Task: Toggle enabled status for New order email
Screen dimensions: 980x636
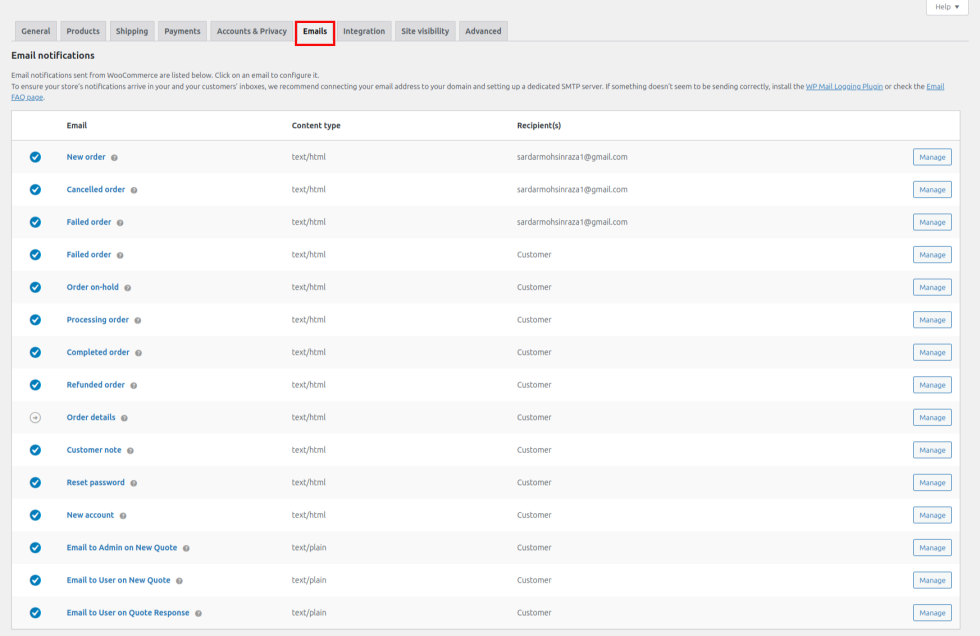Action: (x=35, y=157)
